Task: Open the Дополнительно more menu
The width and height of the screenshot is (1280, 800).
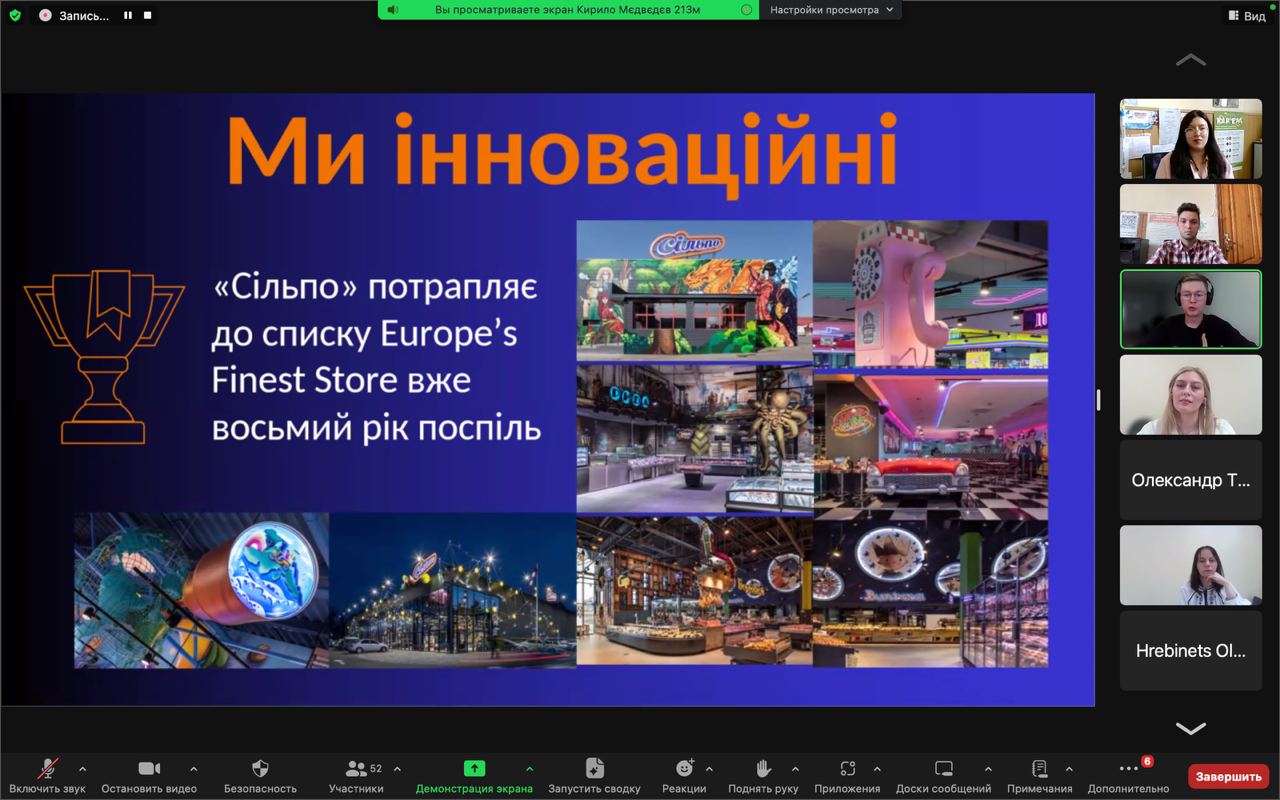Action: click(1128, 769)
